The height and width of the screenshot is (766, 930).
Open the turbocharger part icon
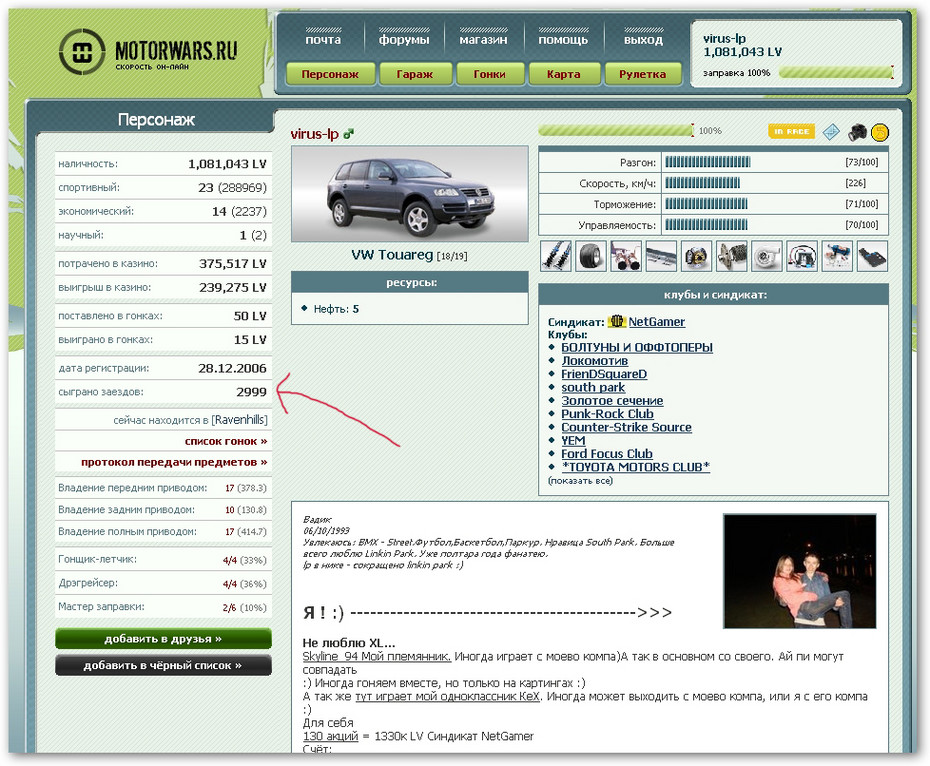tap(766, 256)
